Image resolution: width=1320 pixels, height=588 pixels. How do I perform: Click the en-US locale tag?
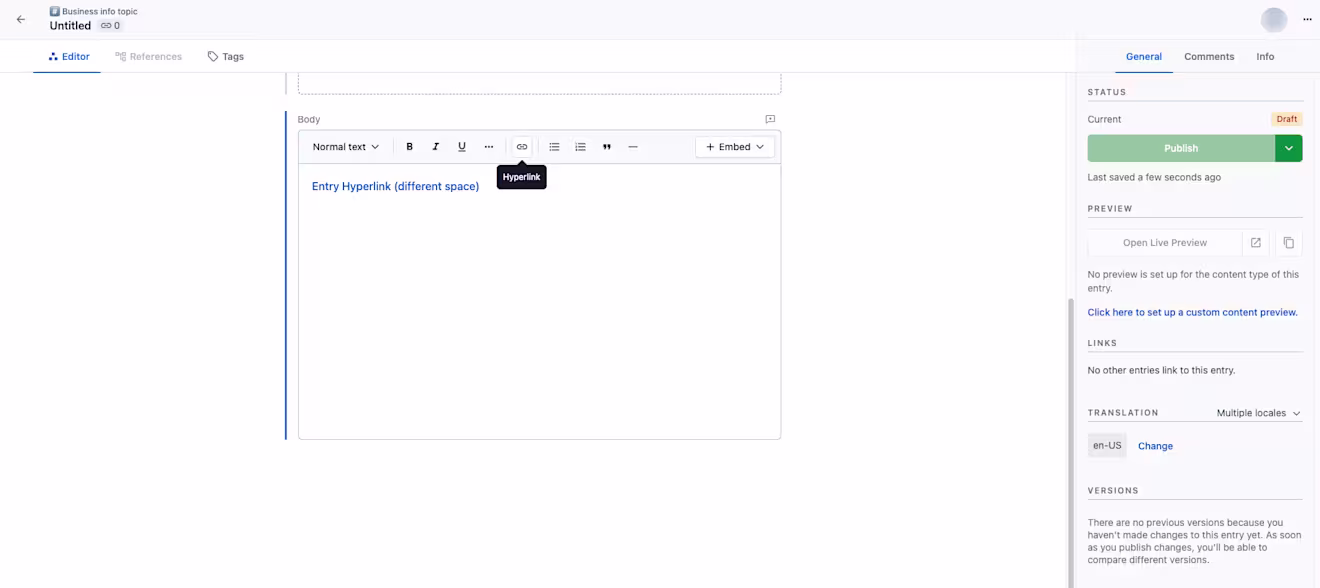tap(1107, 446)
